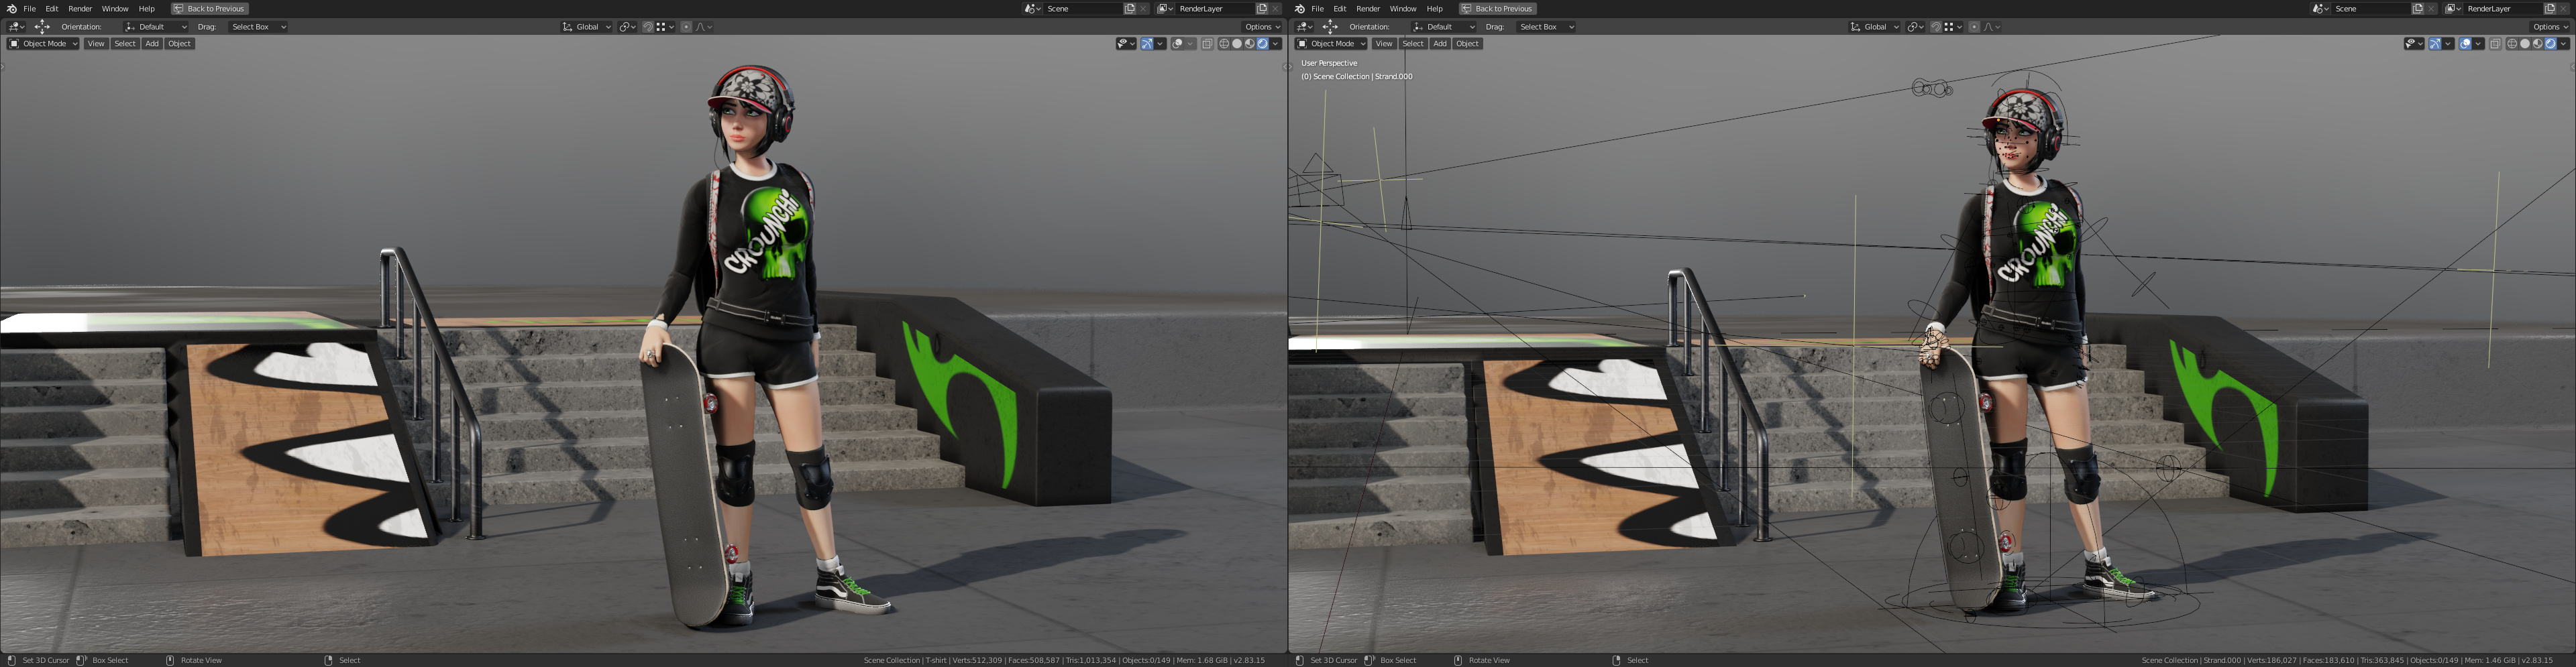Screen dimensions: 2576x667
Task: Open the File menu in the right window
Action: [1318, 9]
